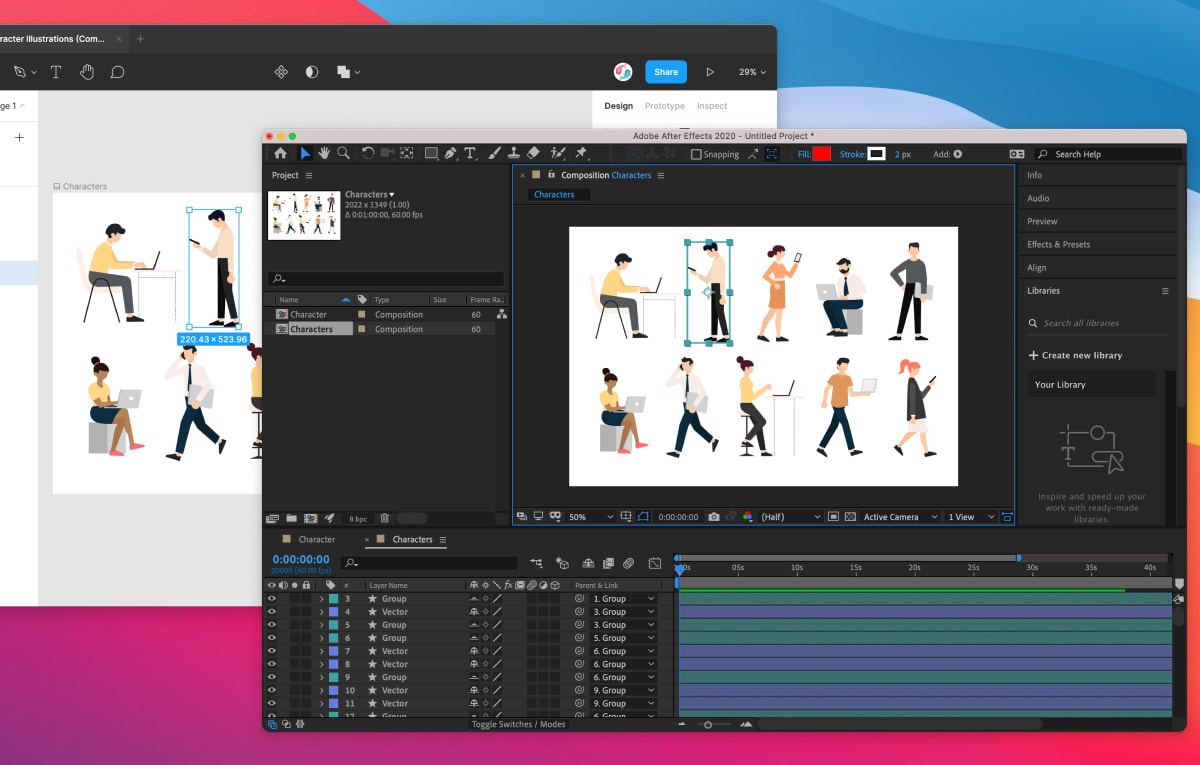Viewport: 1200px width, 765px height.
Task: Select the Hand tool in After Effects
Action: [x=324, y=153]
